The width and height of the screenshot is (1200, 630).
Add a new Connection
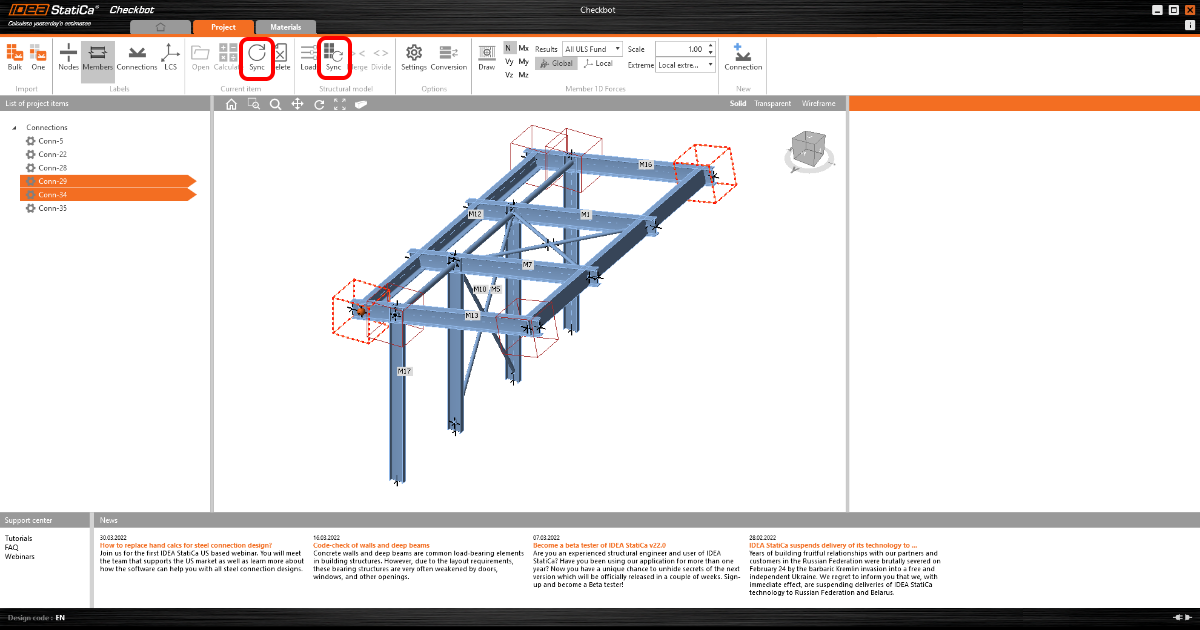tap(742, 56)
